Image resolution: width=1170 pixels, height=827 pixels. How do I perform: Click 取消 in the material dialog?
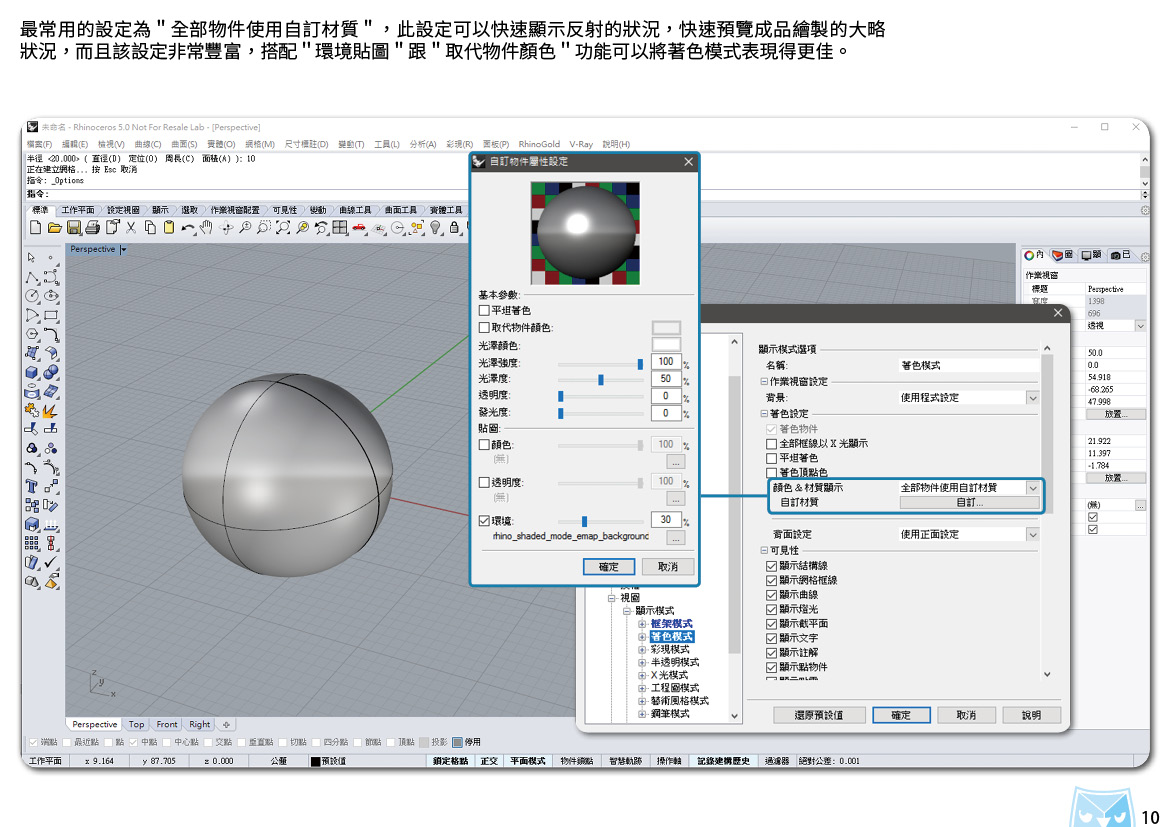point(668,567)
